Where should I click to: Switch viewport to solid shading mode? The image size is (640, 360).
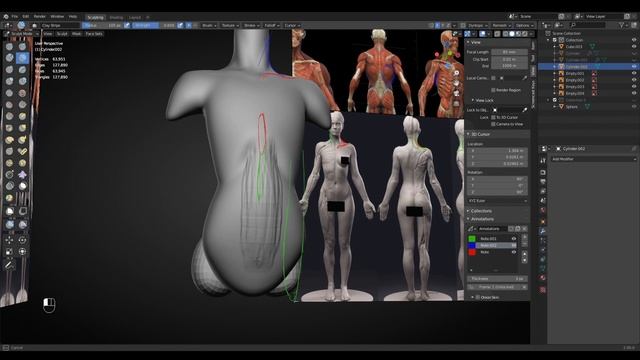[x=512, y=34]
